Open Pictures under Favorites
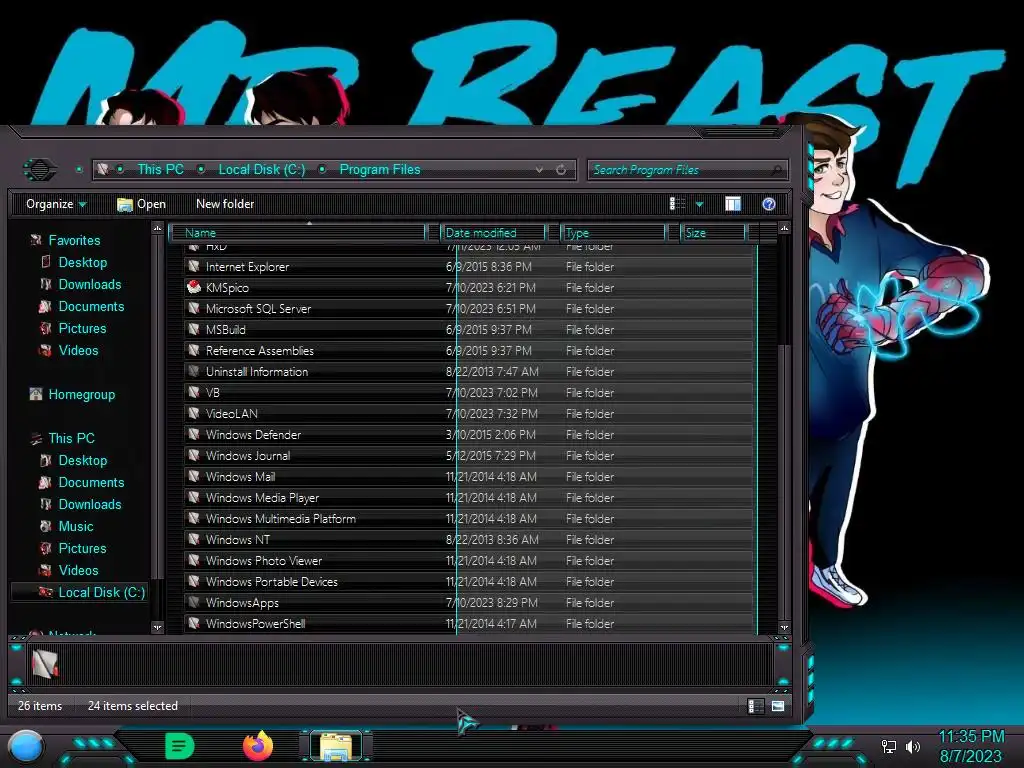Screen dimensions: 1024x768 [82, 328]
